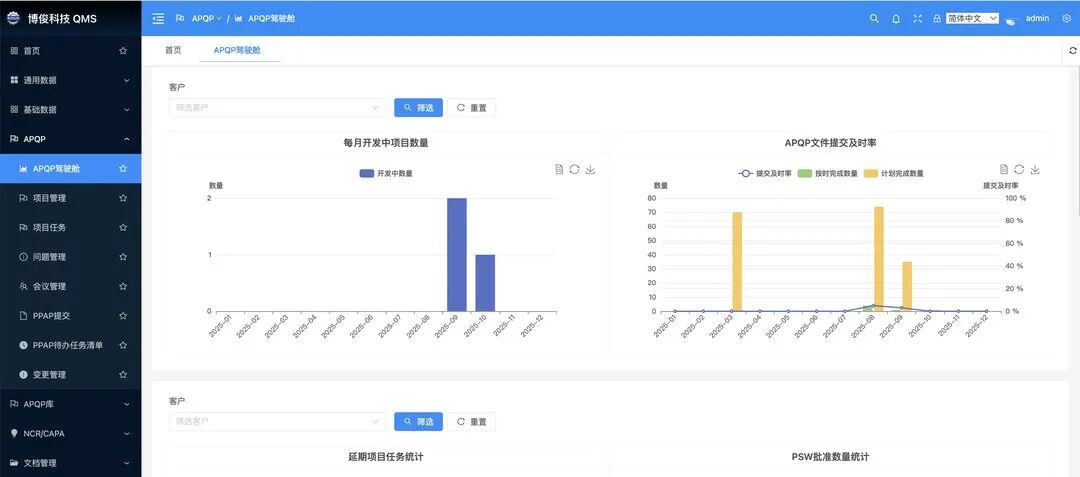Image resolution: width=1080 pixels, height=477 pixels.
Task: Switch to the 首页 tab
Action: (x=173, y=50)
